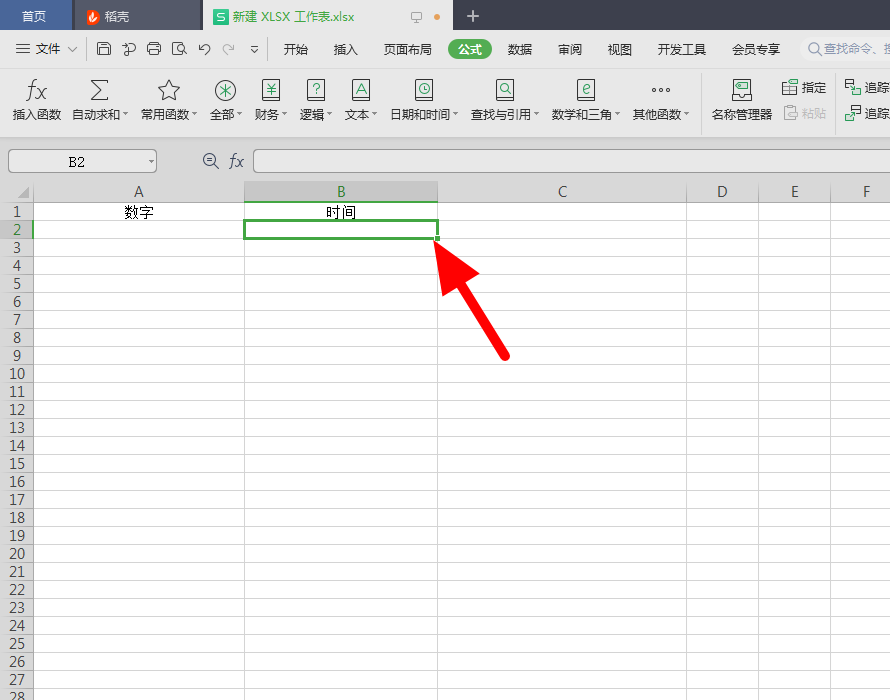Expand the 常用函数 dropdown arrow
The width and height of the screenshot is (890, 700).
(194, 114)
